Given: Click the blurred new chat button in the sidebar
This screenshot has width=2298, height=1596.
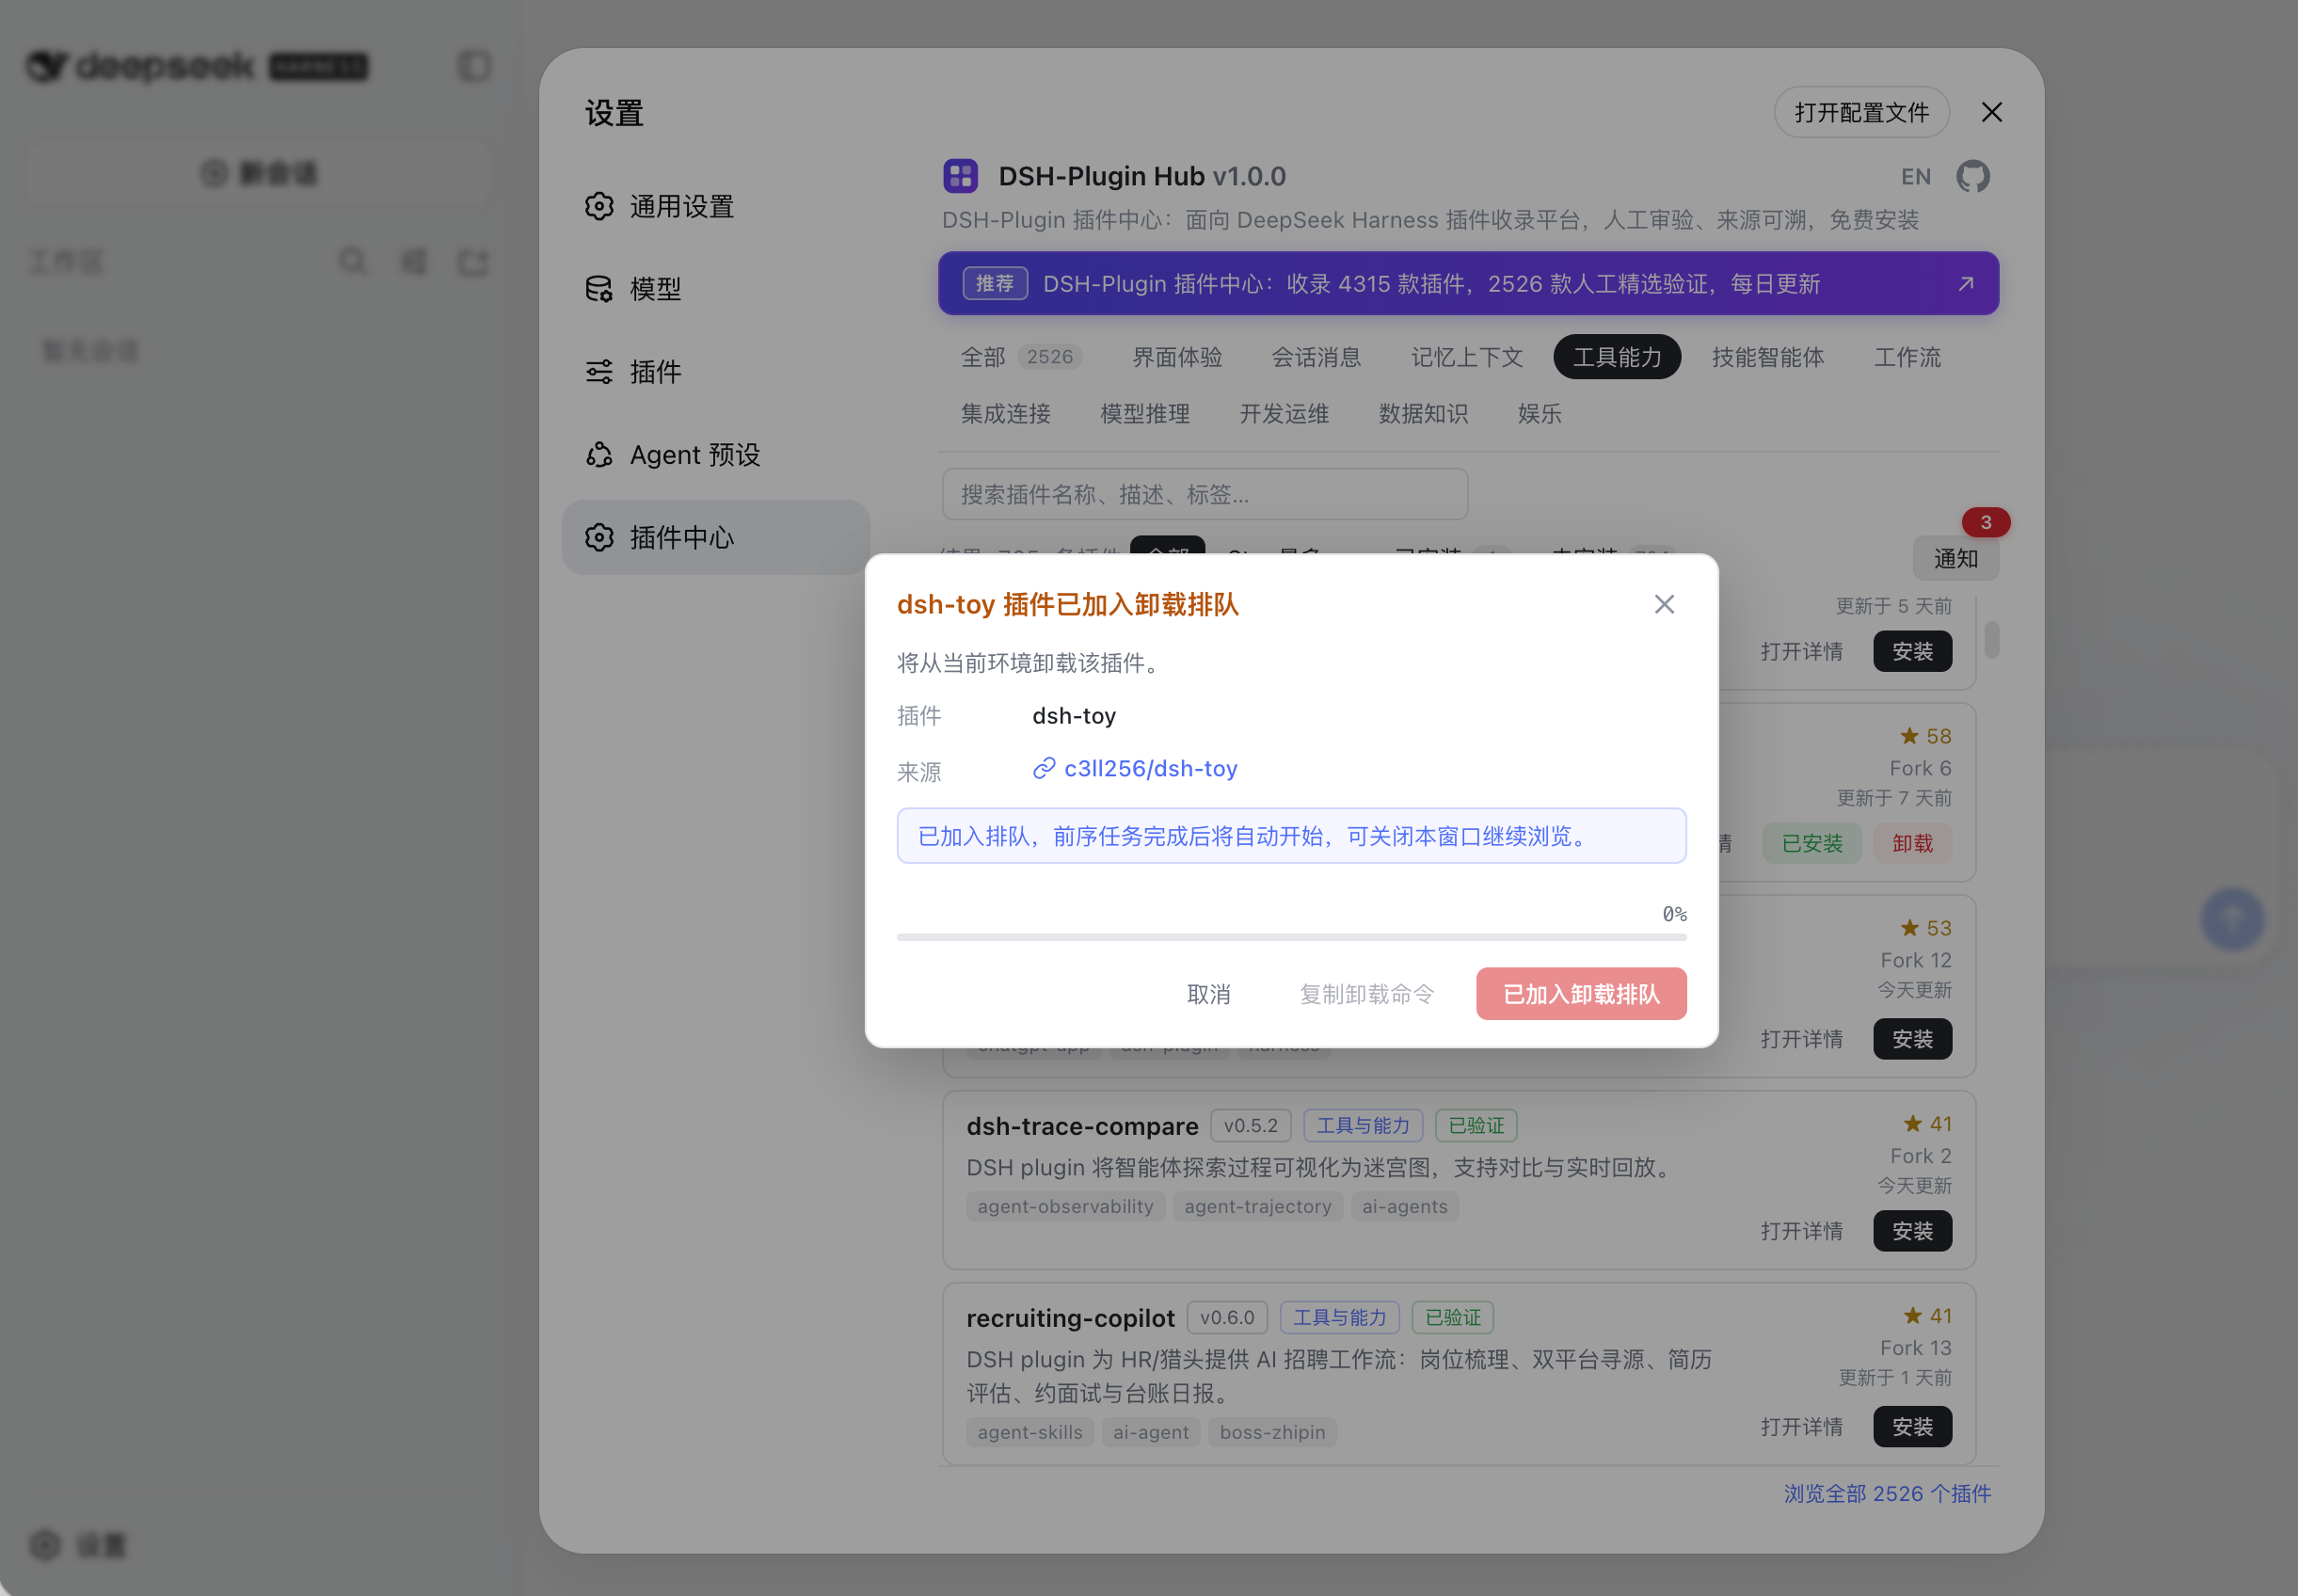Looking at the screenshot, I should pos(258,173).
